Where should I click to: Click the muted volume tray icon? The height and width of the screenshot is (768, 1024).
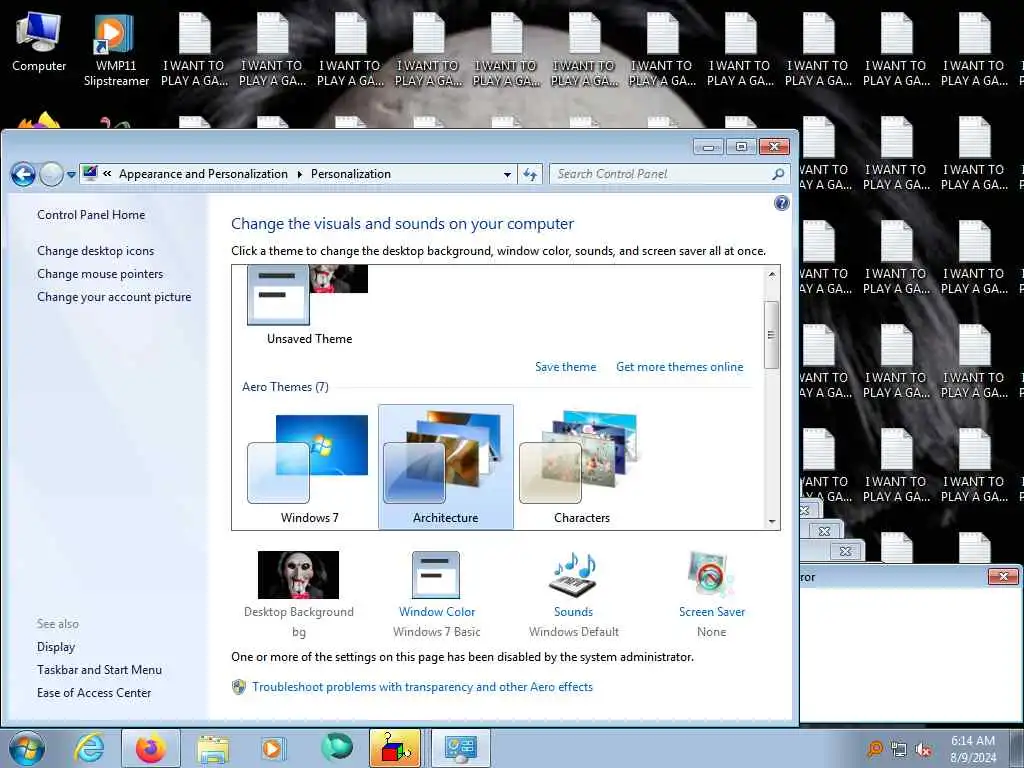pyautogui.click(x=923, y=750)
